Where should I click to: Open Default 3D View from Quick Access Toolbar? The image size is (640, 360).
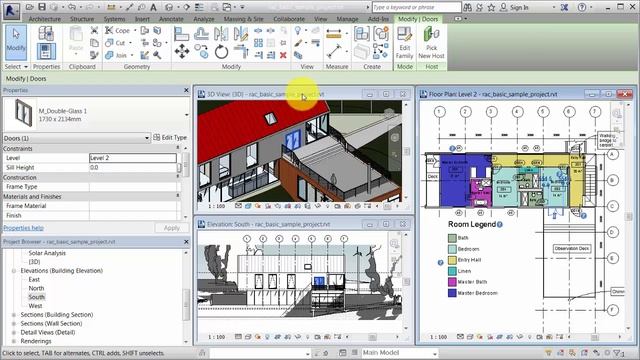coord(169,7)
